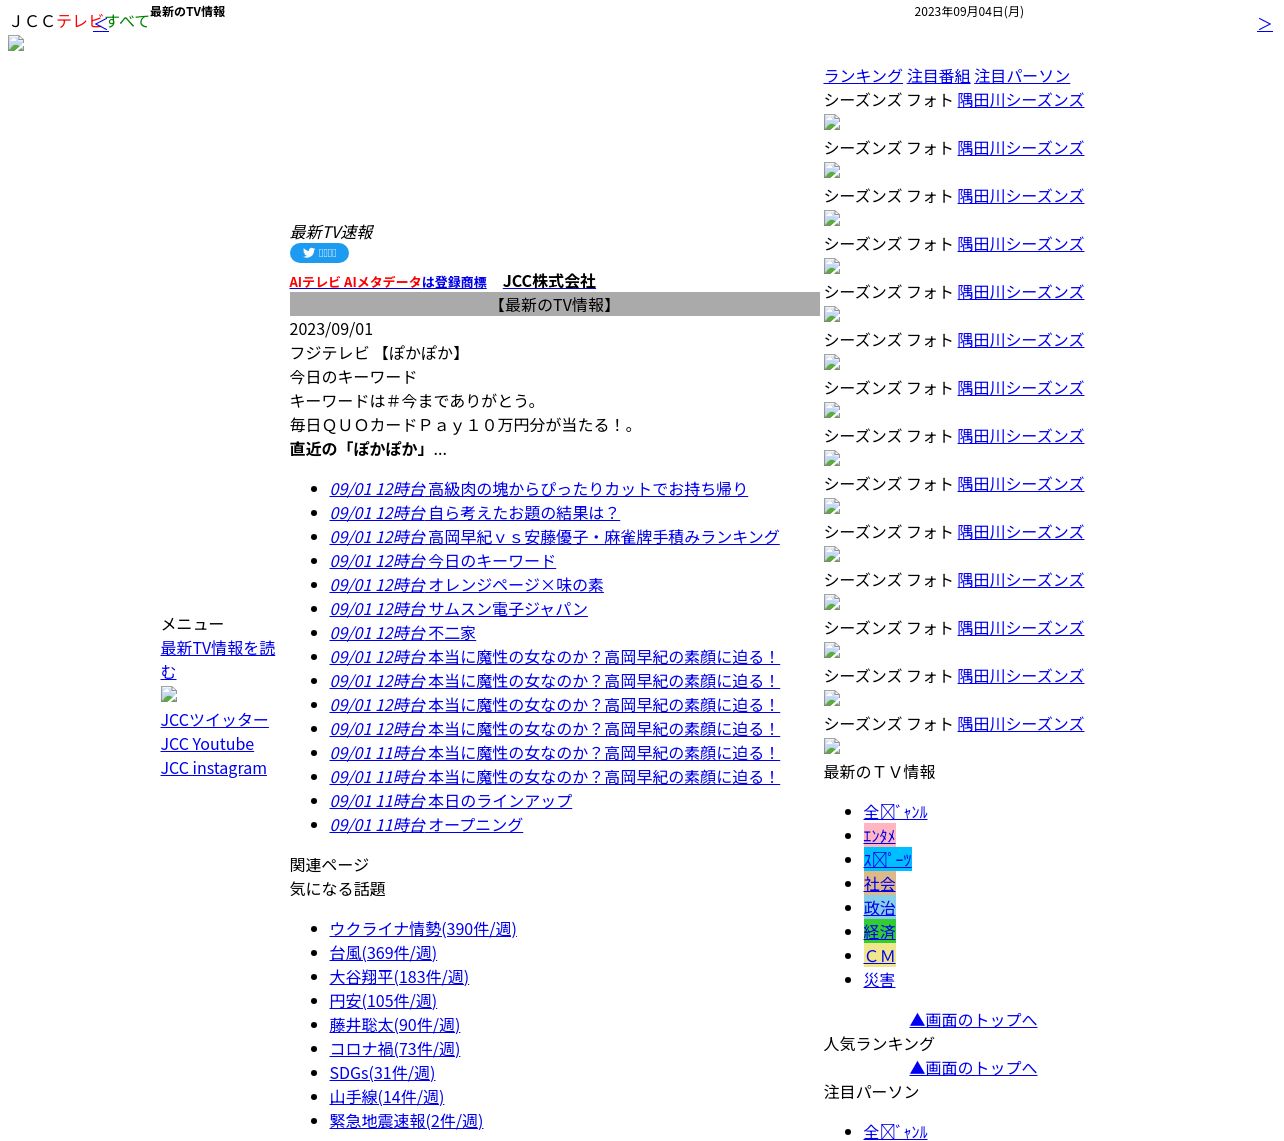Select topic 藤井聡太(90件/週)
This screenshot has height=1141, width=1284.
tap(395, 1025)
